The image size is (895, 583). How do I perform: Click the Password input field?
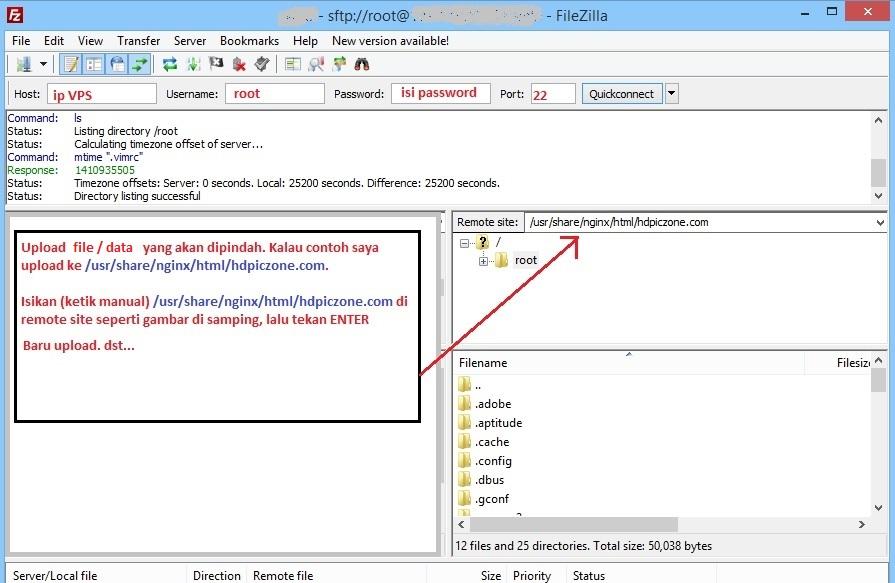[441, 94]
